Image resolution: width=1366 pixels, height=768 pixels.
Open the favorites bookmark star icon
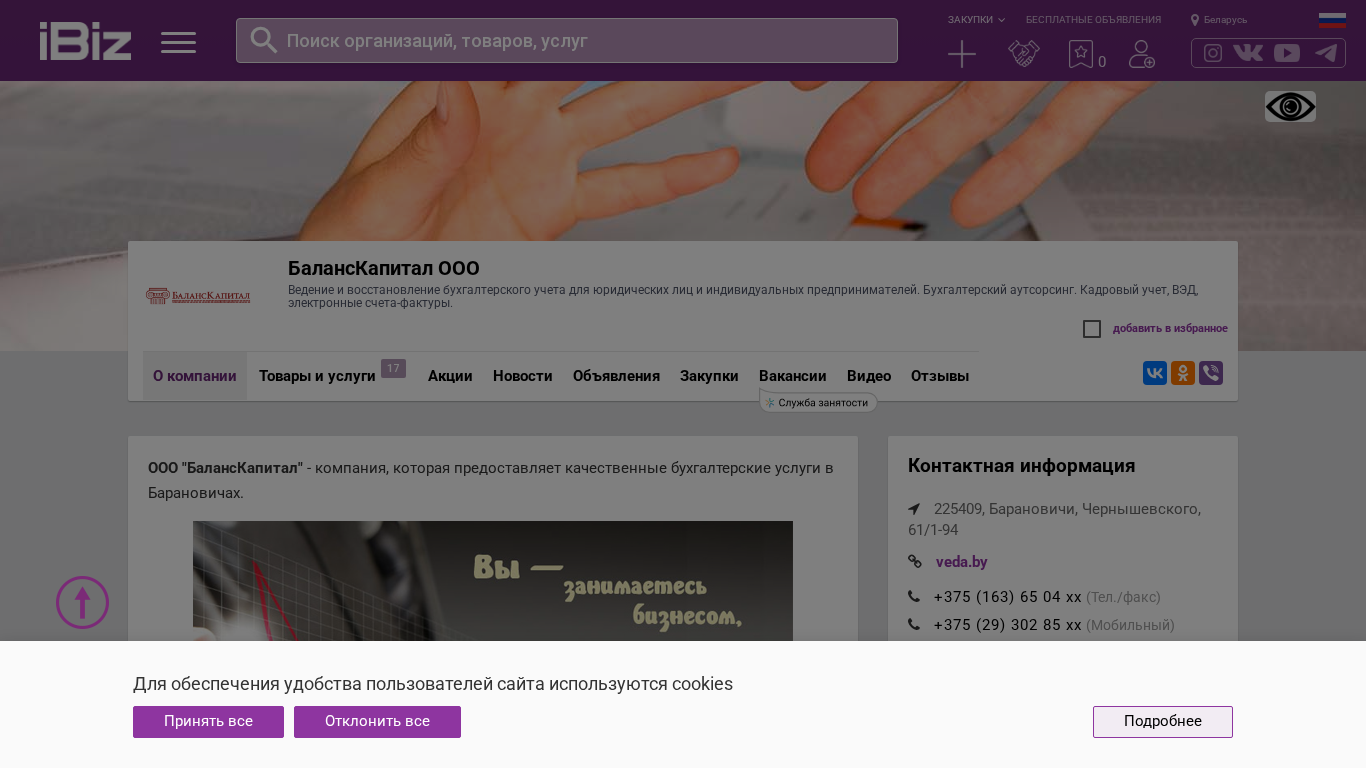[x=1080, y=54]
